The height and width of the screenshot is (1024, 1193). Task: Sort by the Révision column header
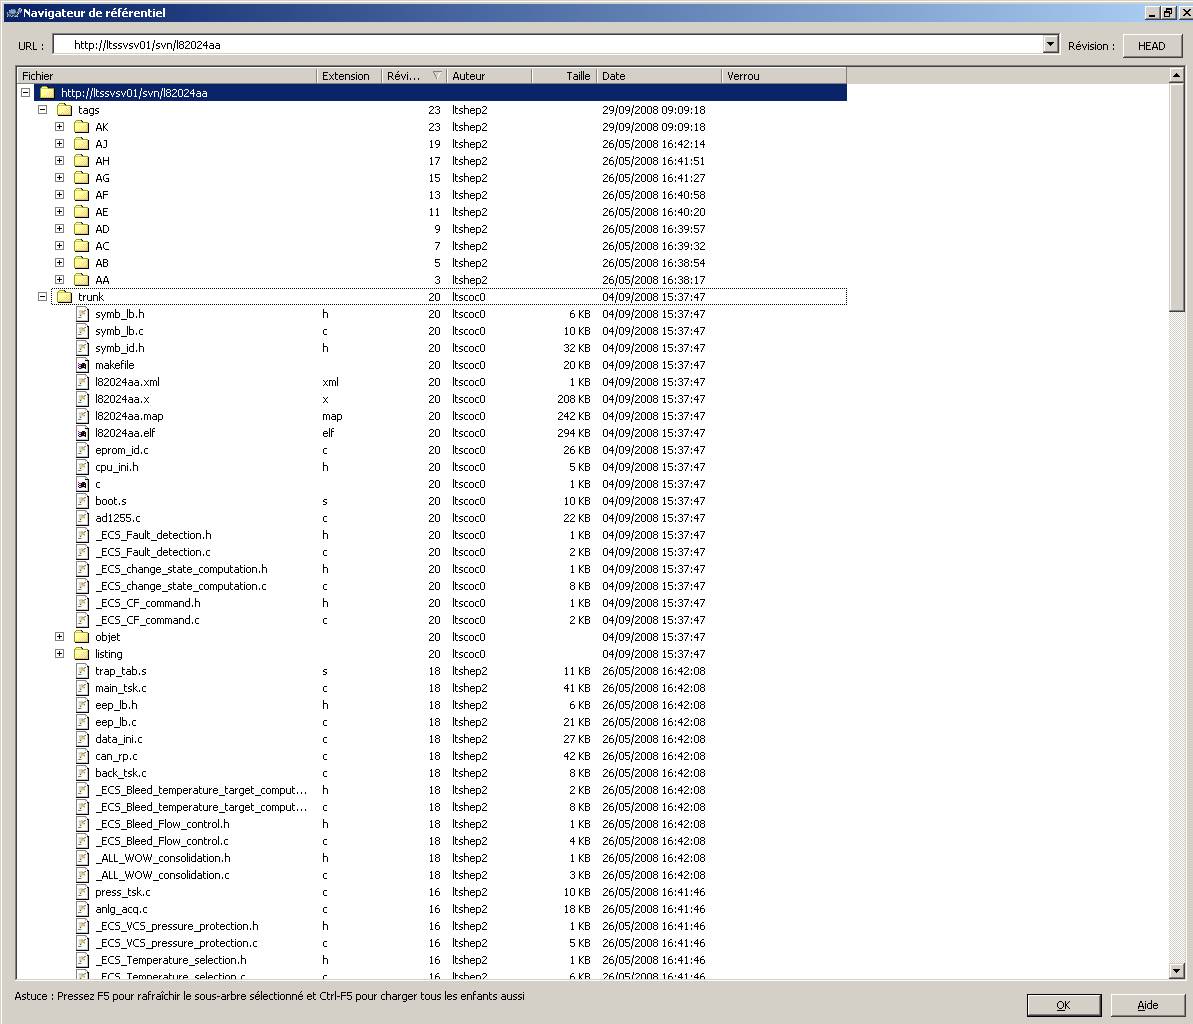414,76
